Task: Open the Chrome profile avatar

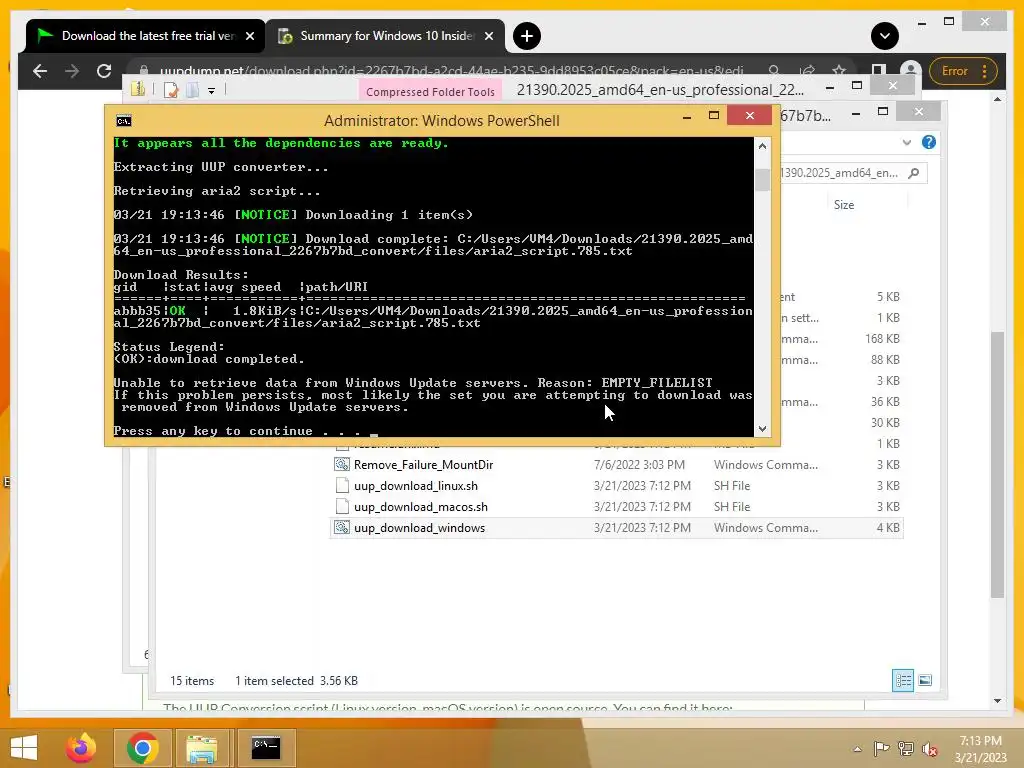Action: 910,71
